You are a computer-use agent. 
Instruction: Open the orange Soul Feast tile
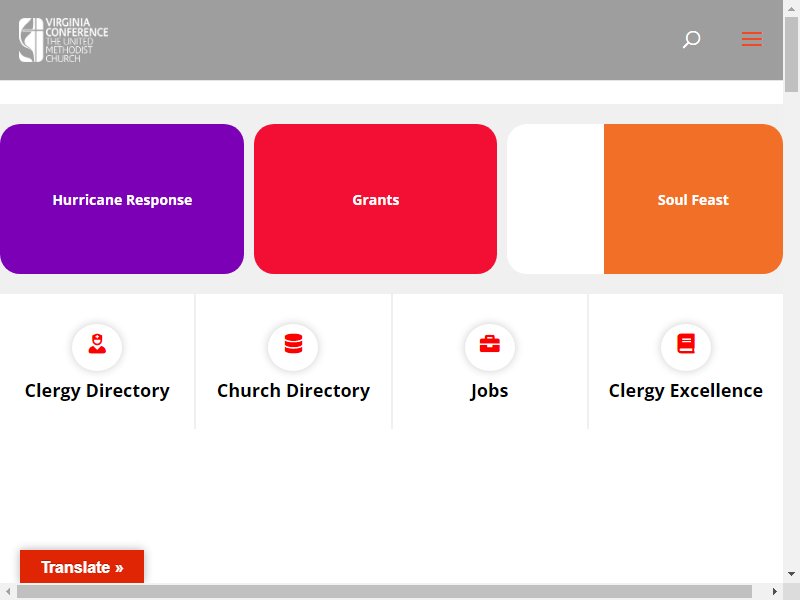coord(693,199)
